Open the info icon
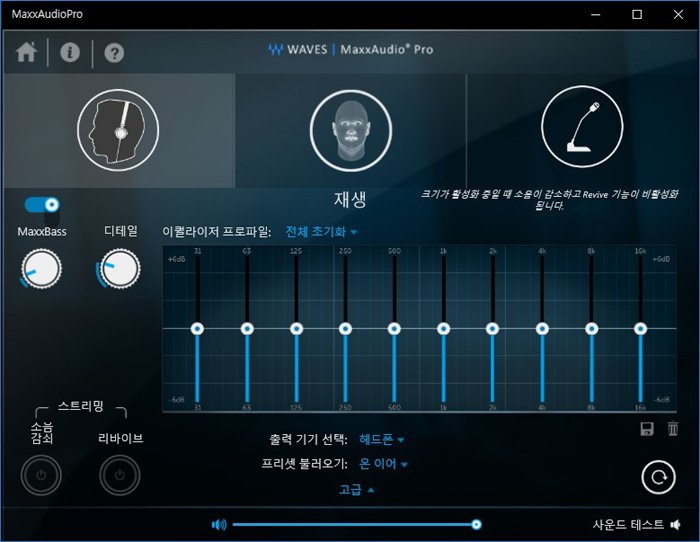700x542 pixels. [x=70, y=53]
